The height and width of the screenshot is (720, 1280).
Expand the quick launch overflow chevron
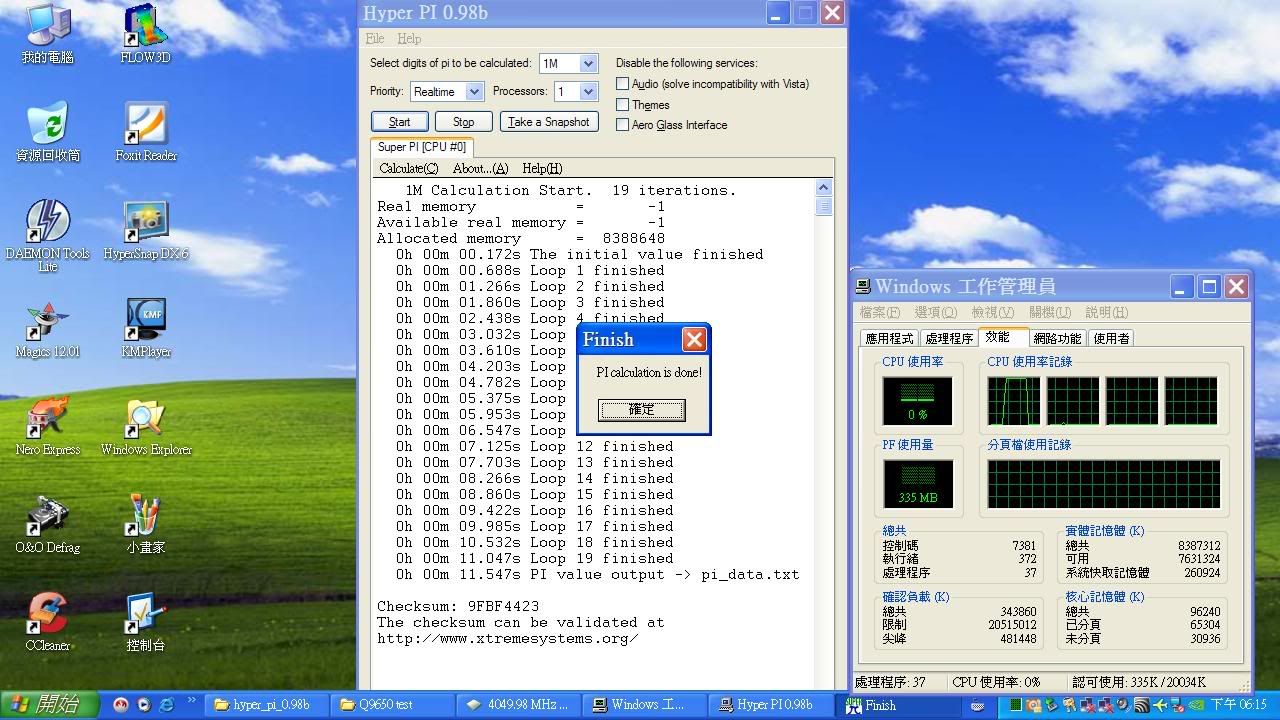tap(191, 703)
